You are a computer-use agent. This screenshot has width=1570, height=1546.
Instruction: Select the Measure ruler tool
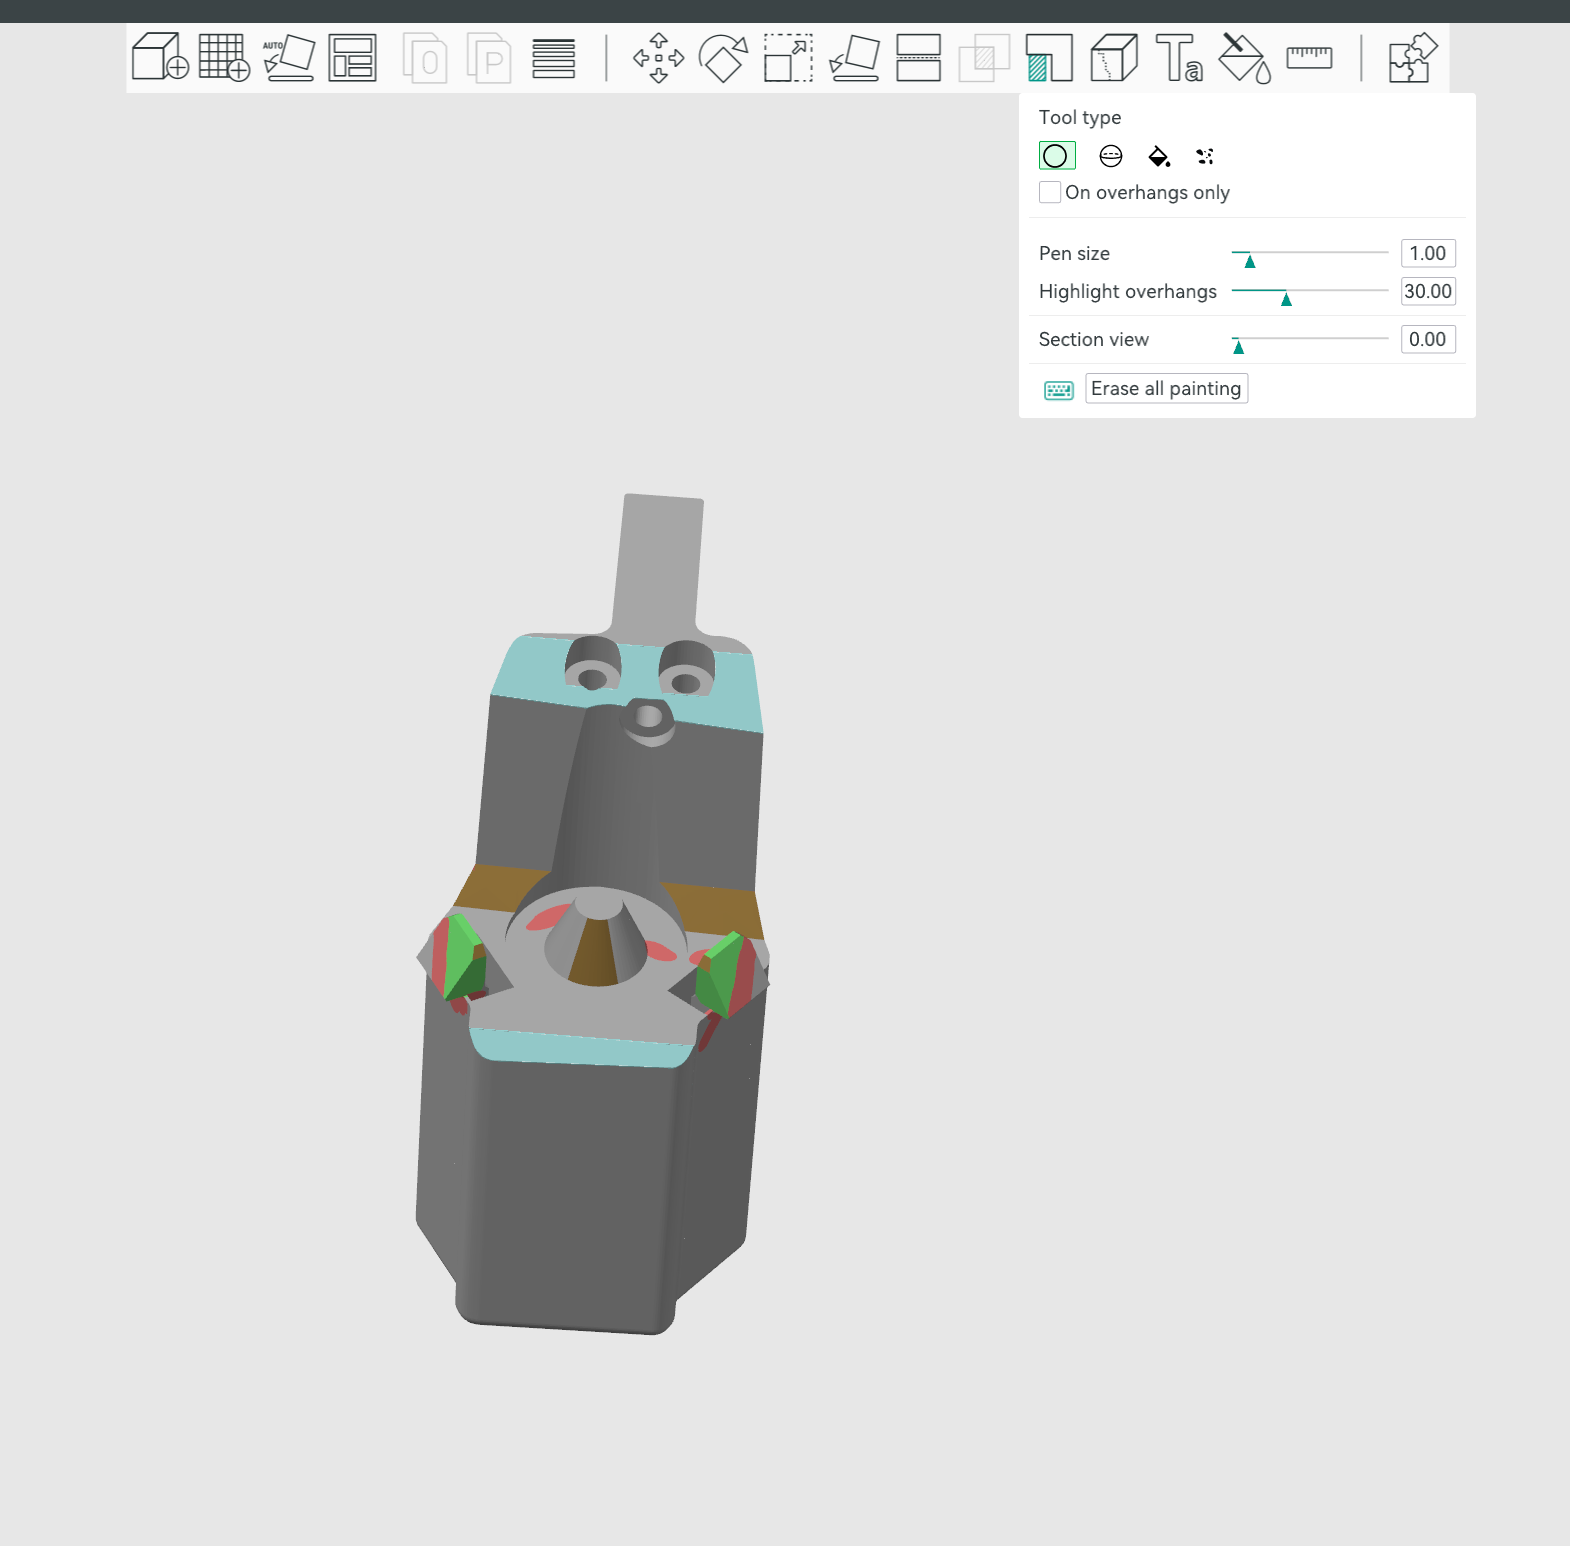[x=1309, y=57]
